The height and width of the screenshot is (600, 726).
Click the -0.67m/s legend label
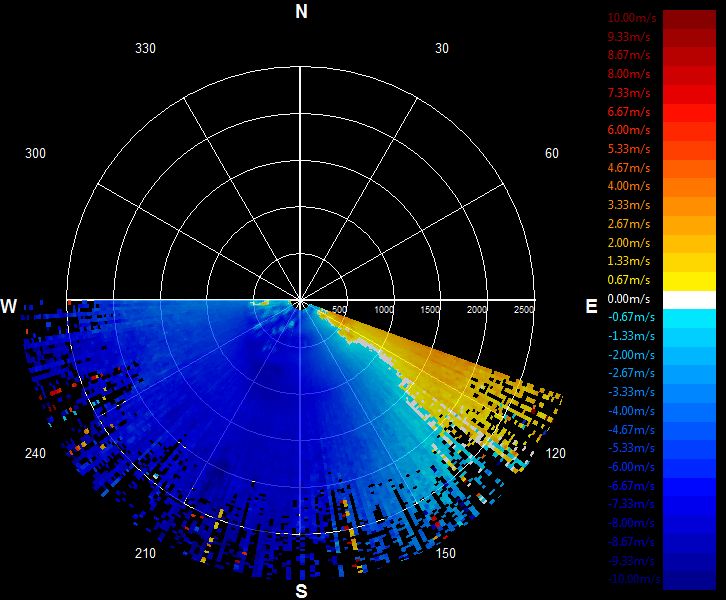coord(631,317)
